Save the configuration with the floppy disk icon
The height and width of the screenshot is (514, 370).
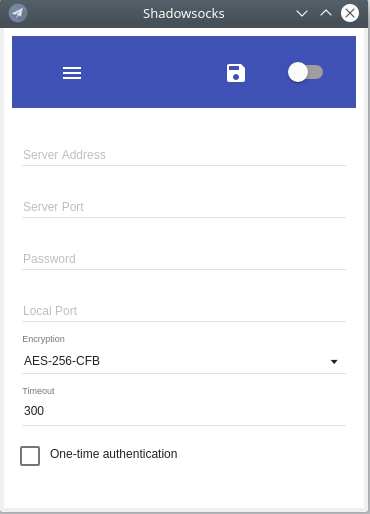(236, 73)
